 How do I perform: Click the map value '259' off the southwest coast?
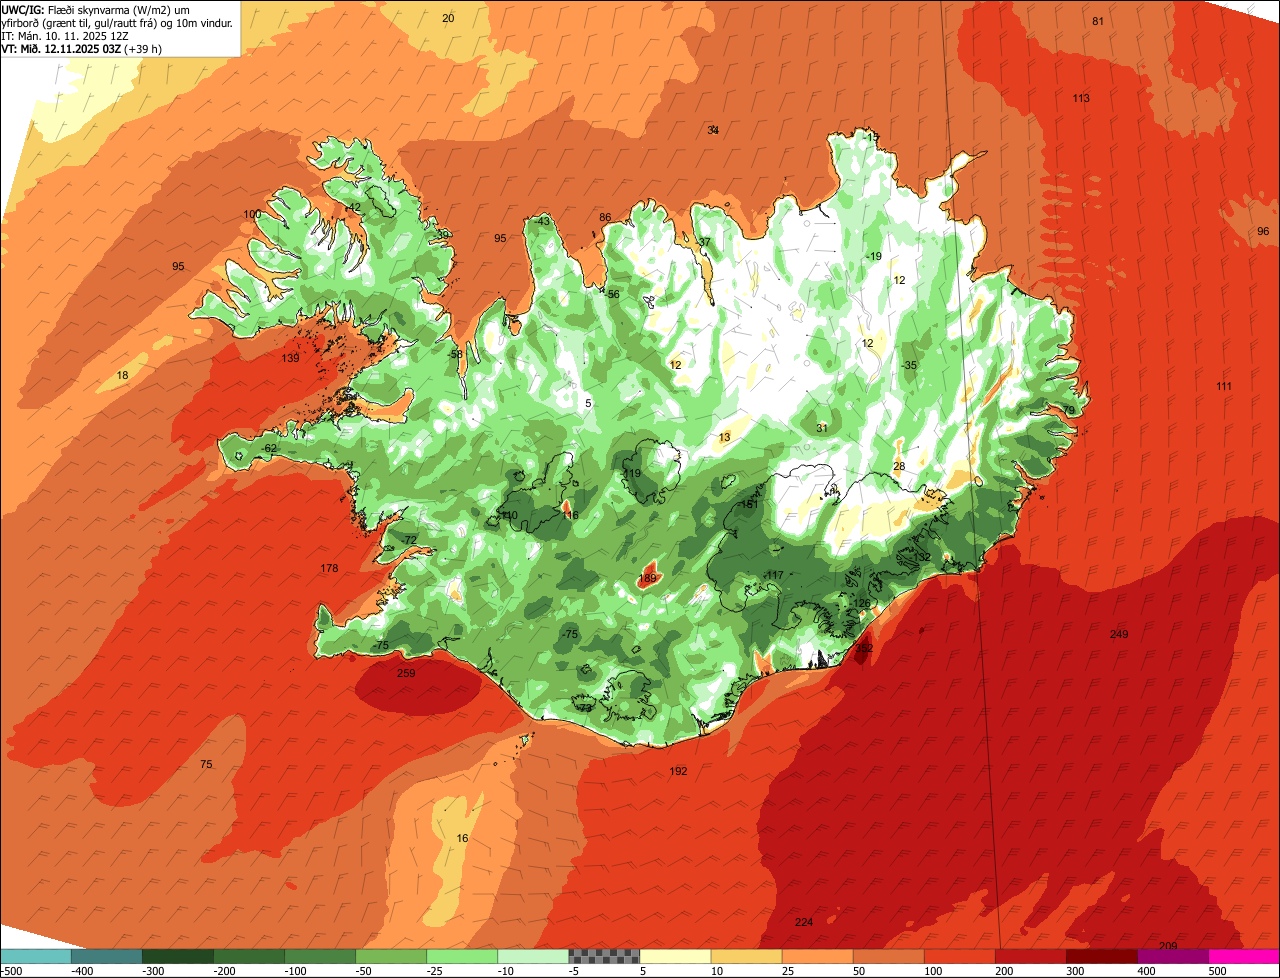[x=406, y=673]
